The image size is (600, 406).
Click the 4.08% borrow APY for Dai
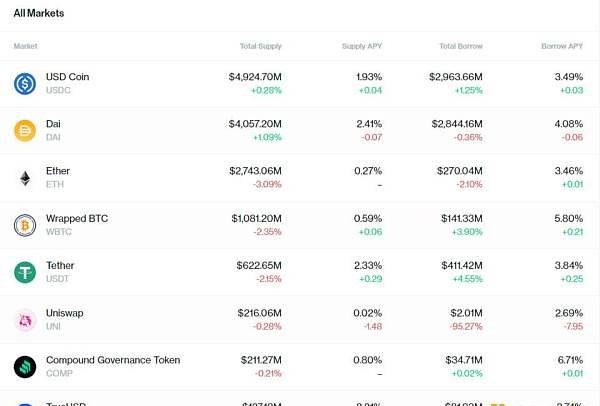tap(569, 124)
